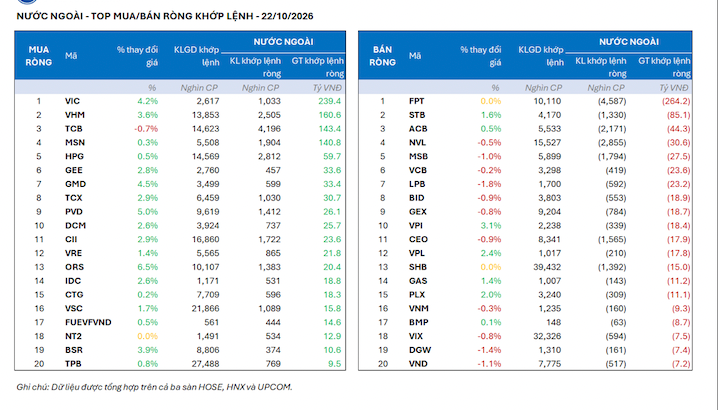The width and height of the screenshot is (718, 410).
Task: Select VHM net value 160.6
Action: [x=330, y=115]
